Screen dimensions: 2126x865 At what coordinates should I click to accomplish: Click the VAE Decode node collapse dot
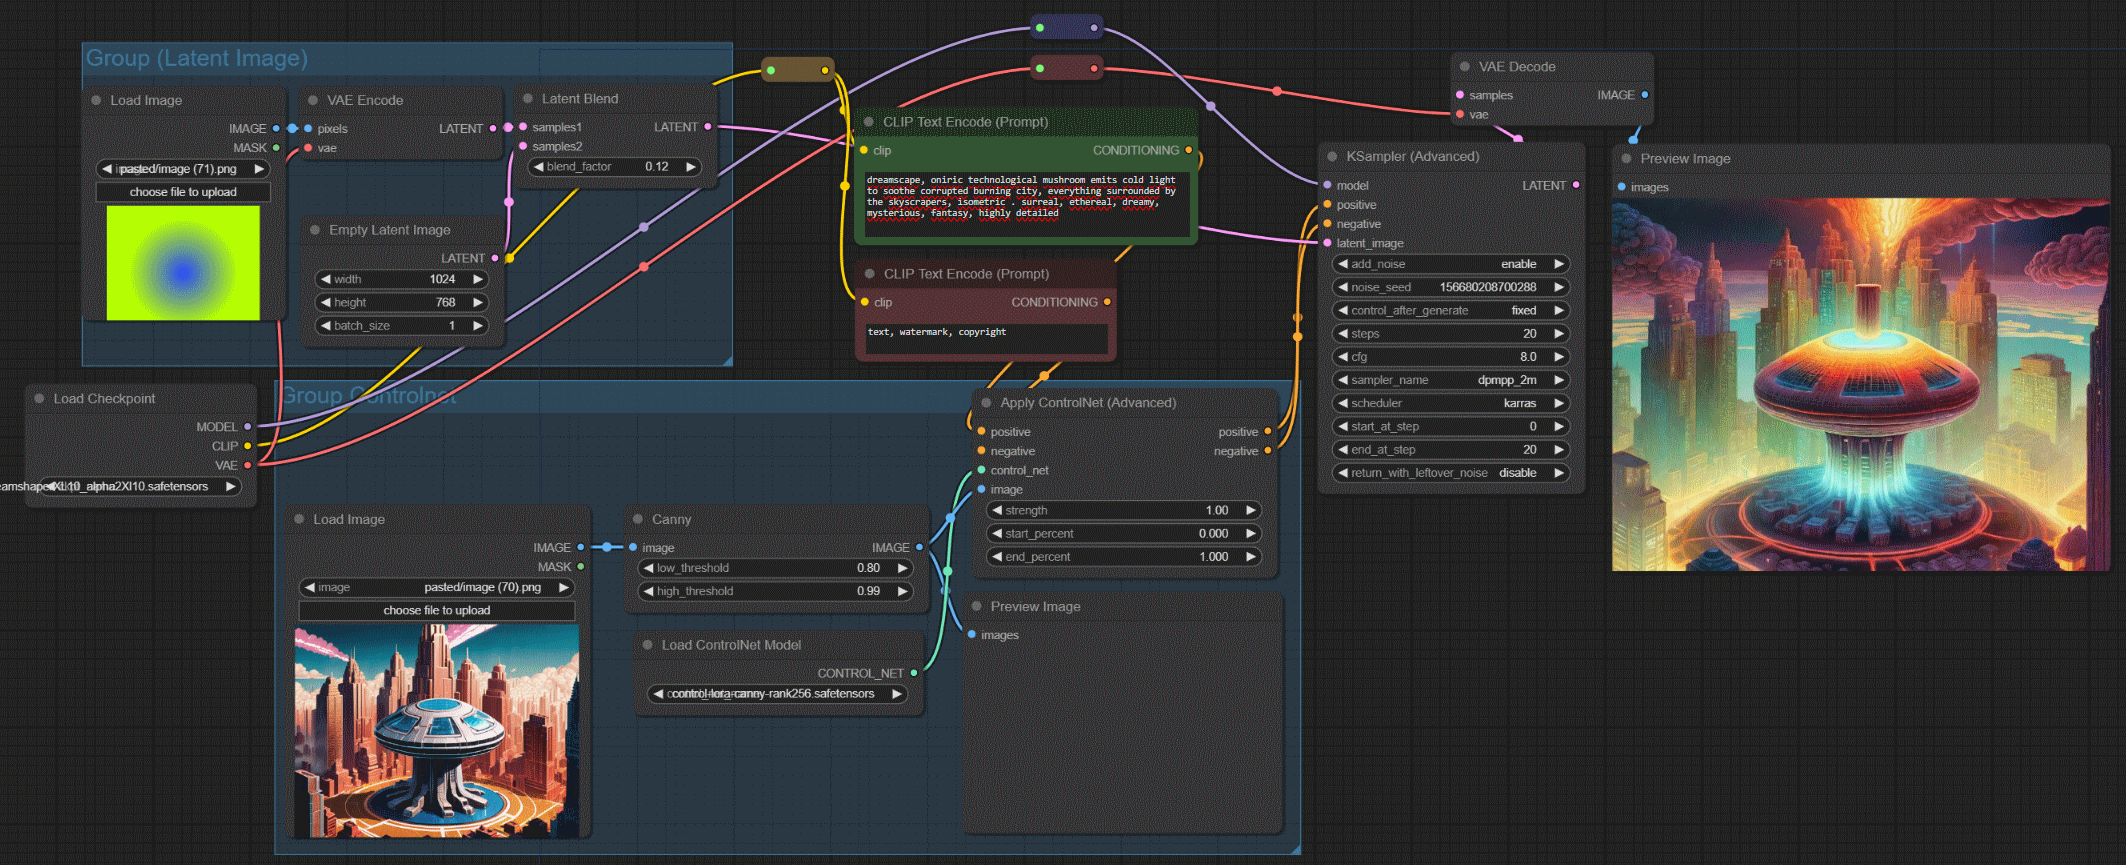tap(1465, 67)
